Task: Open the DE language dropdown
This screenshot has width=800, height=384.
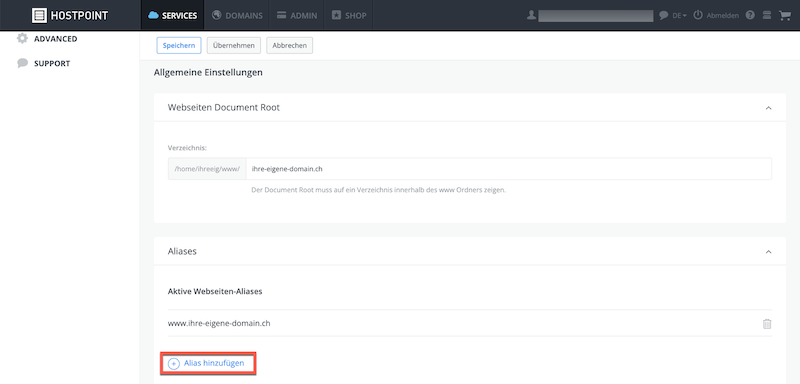Action: 679,16
